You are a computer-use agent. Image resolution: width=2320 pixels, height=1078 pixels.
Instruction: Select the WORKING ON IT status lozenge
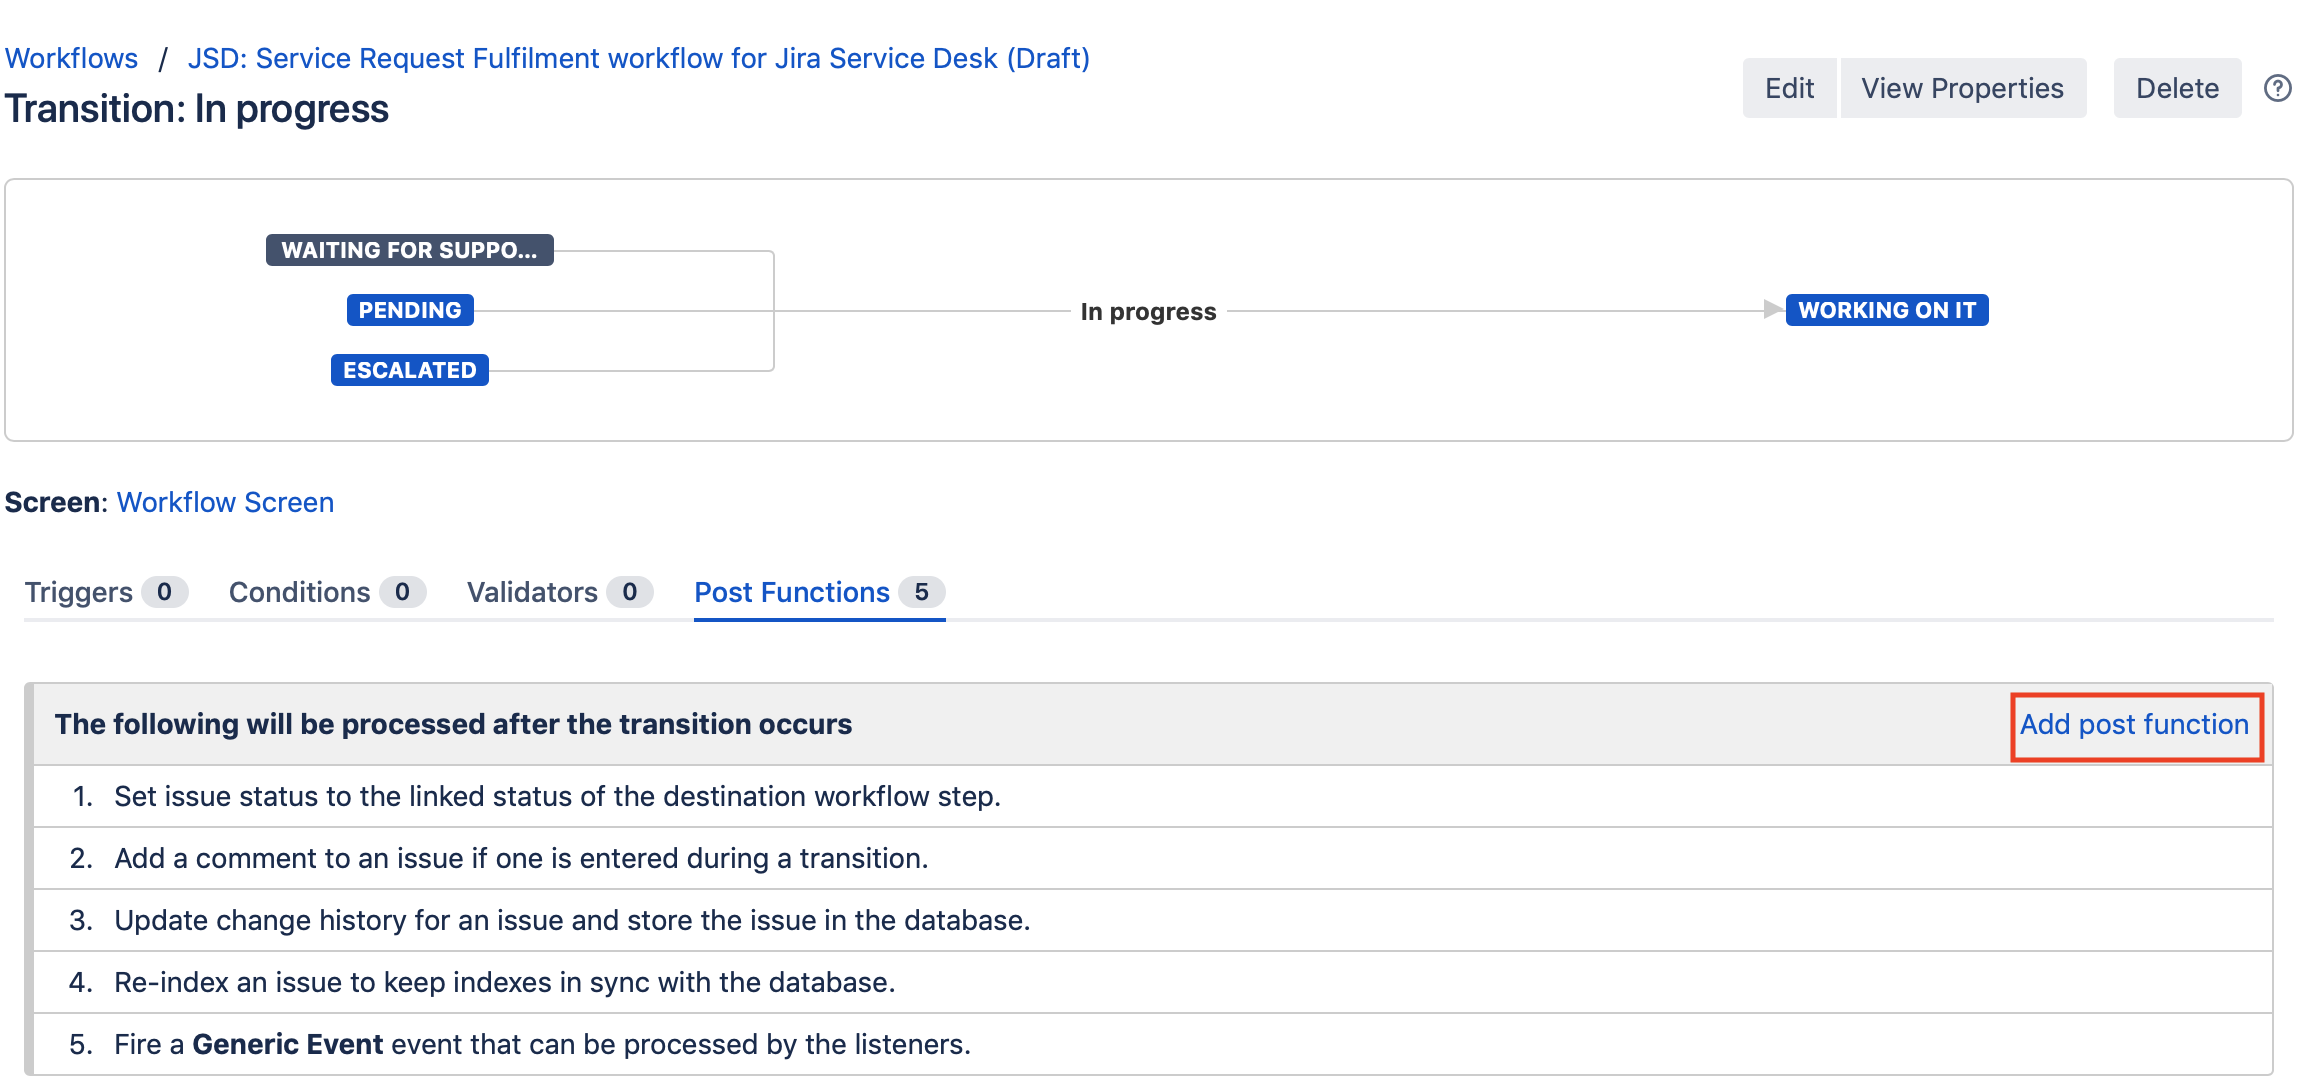(x=1886, y=310)
